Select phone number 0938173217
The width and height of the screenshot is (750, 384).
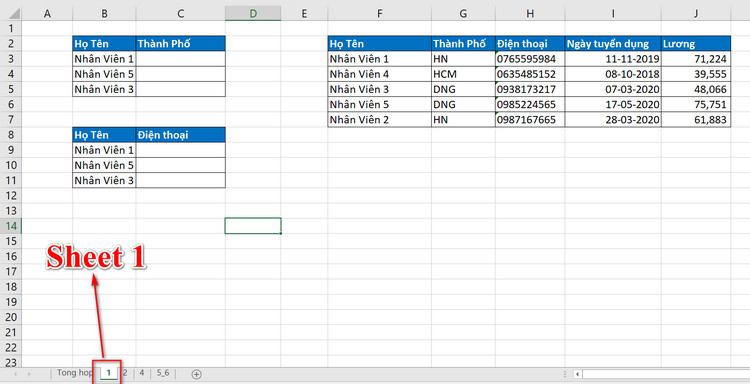coord(530,89)
